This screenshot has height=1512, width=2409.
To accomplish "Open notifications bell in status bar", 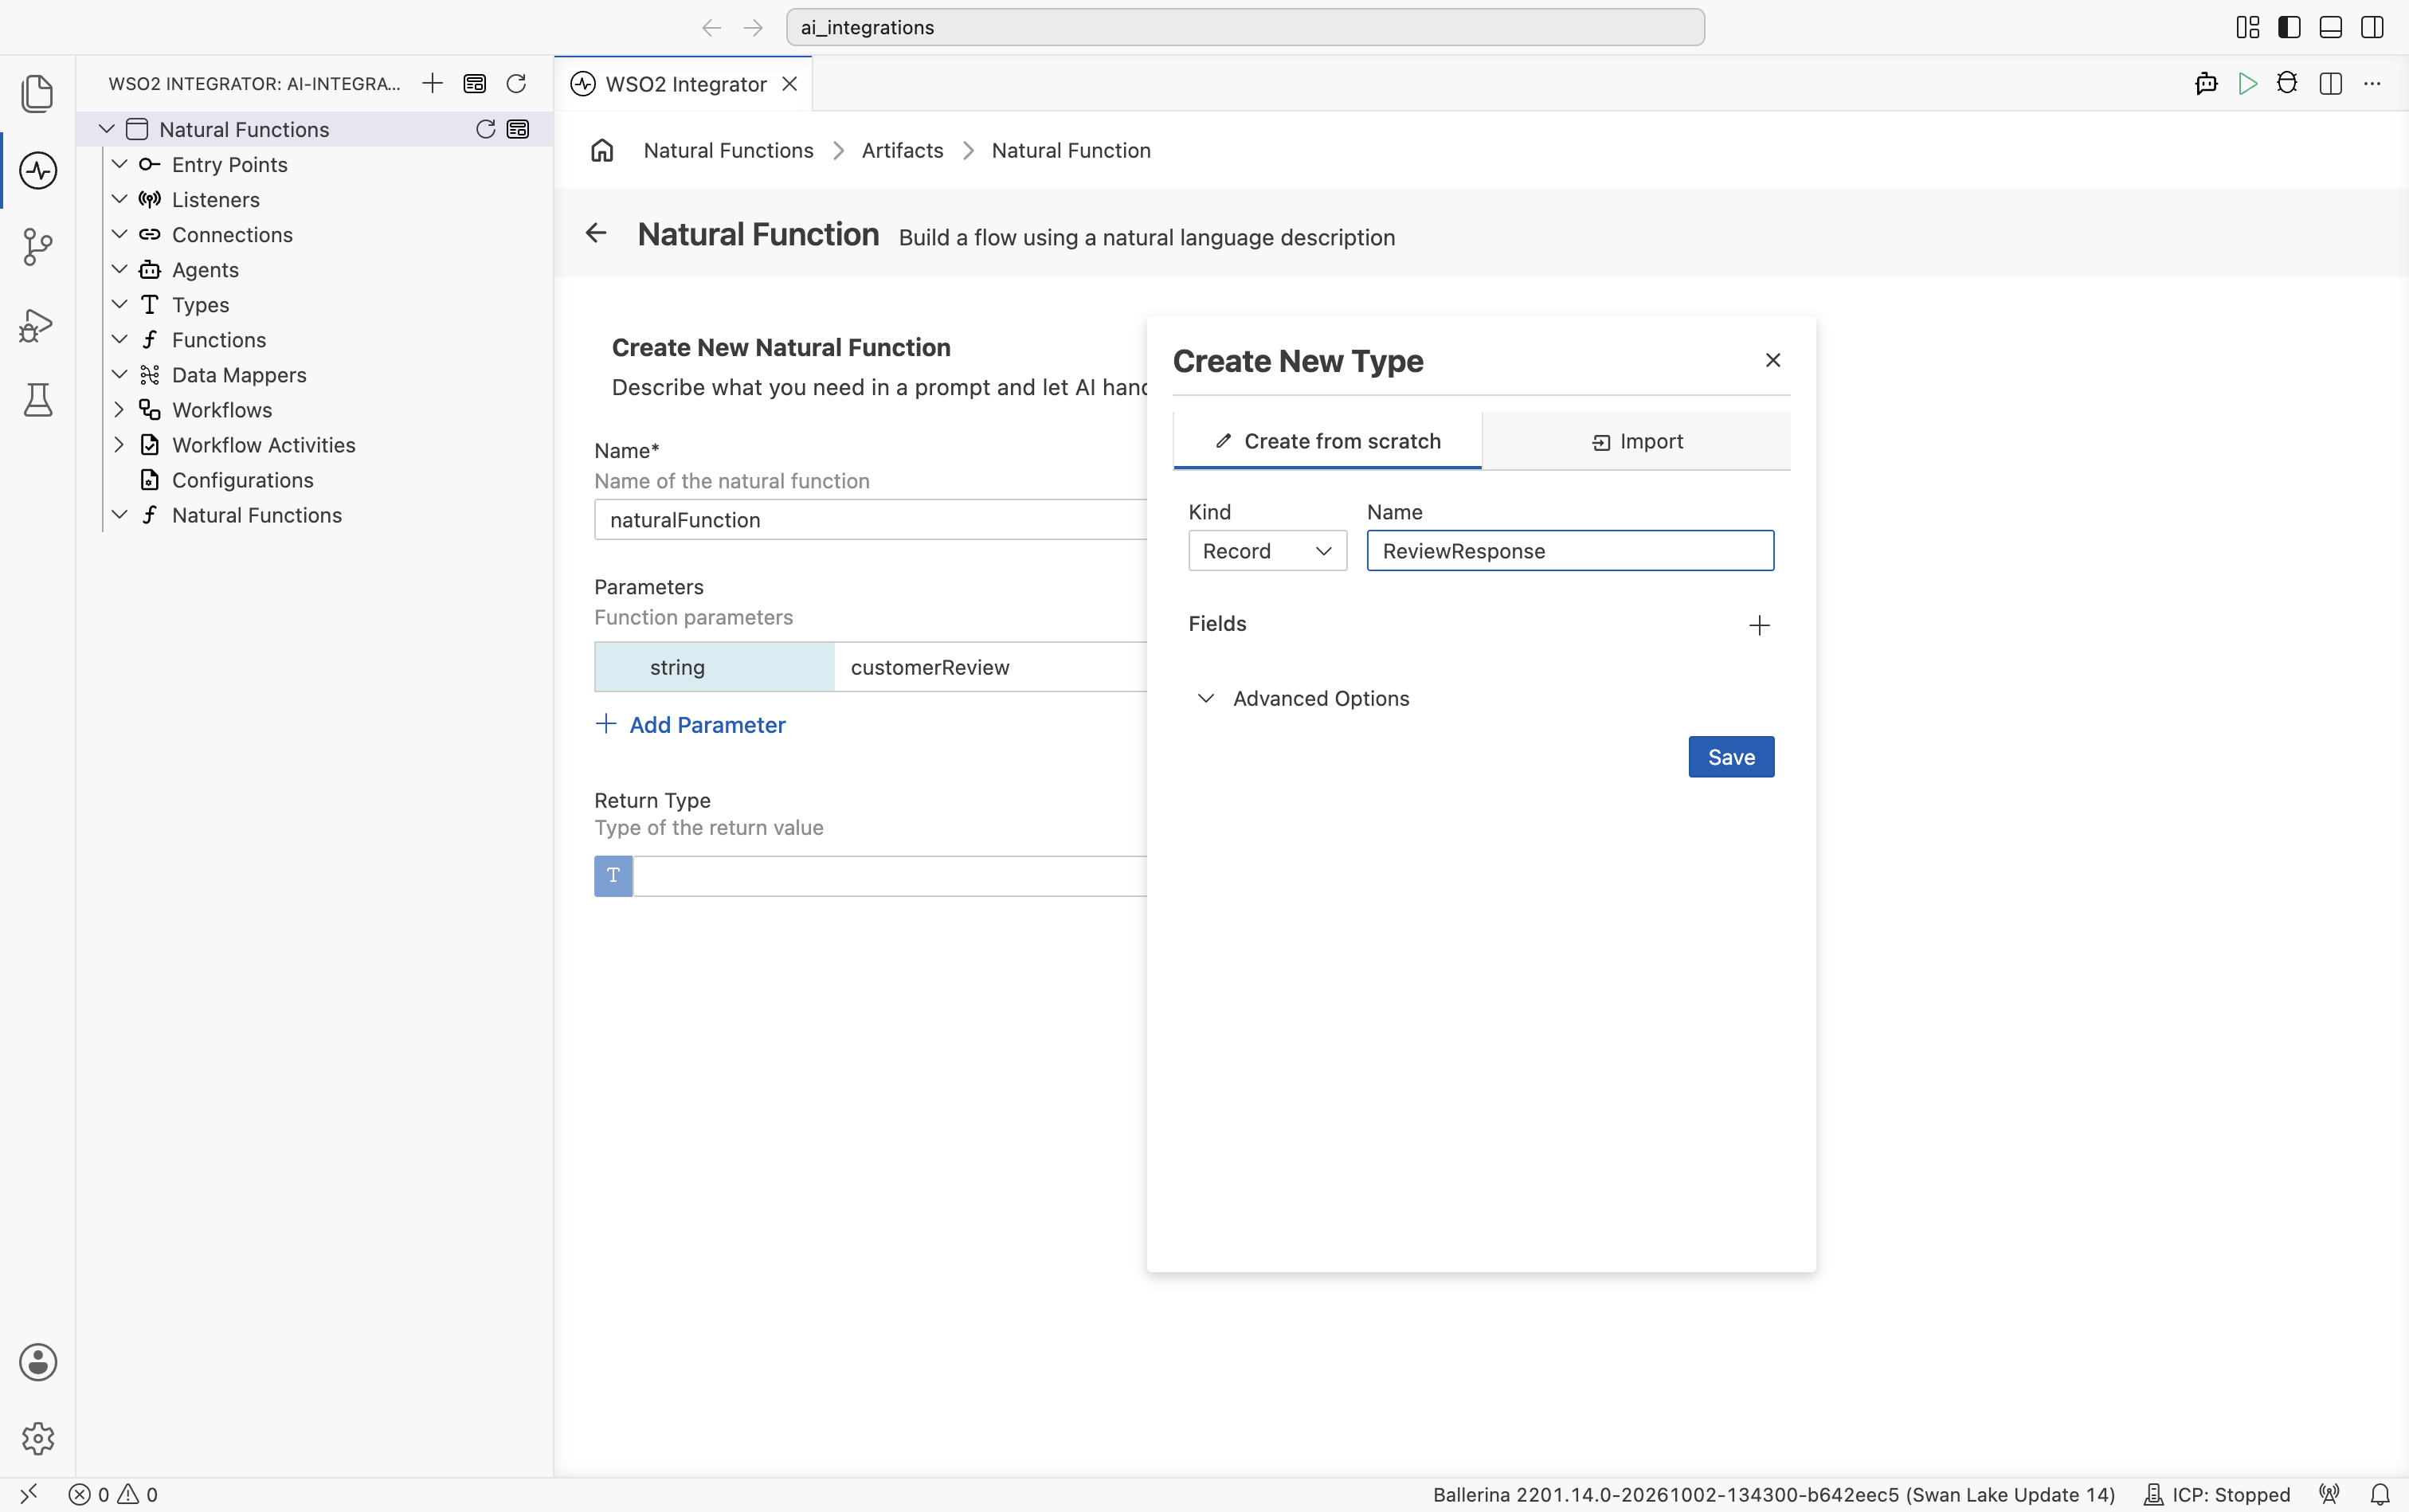I will 2379,1494.
